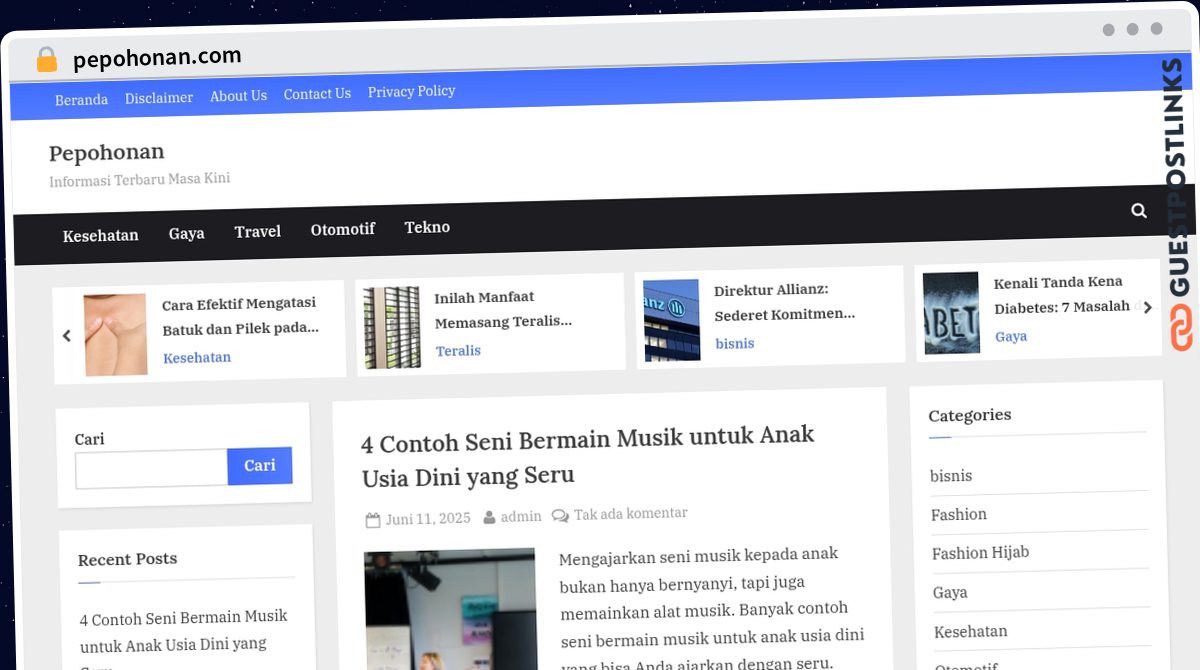Click the Pepohonan site title
The image size is (1200, 670).
pyautogui.click(x=107, y=153)
